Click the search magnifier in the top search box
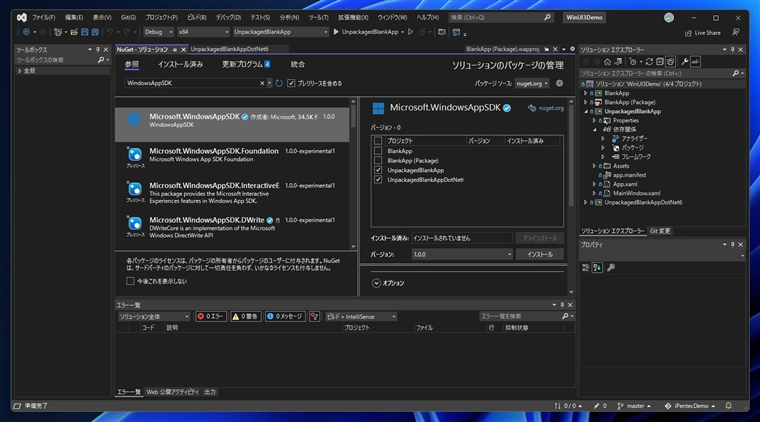 (547, 17)
